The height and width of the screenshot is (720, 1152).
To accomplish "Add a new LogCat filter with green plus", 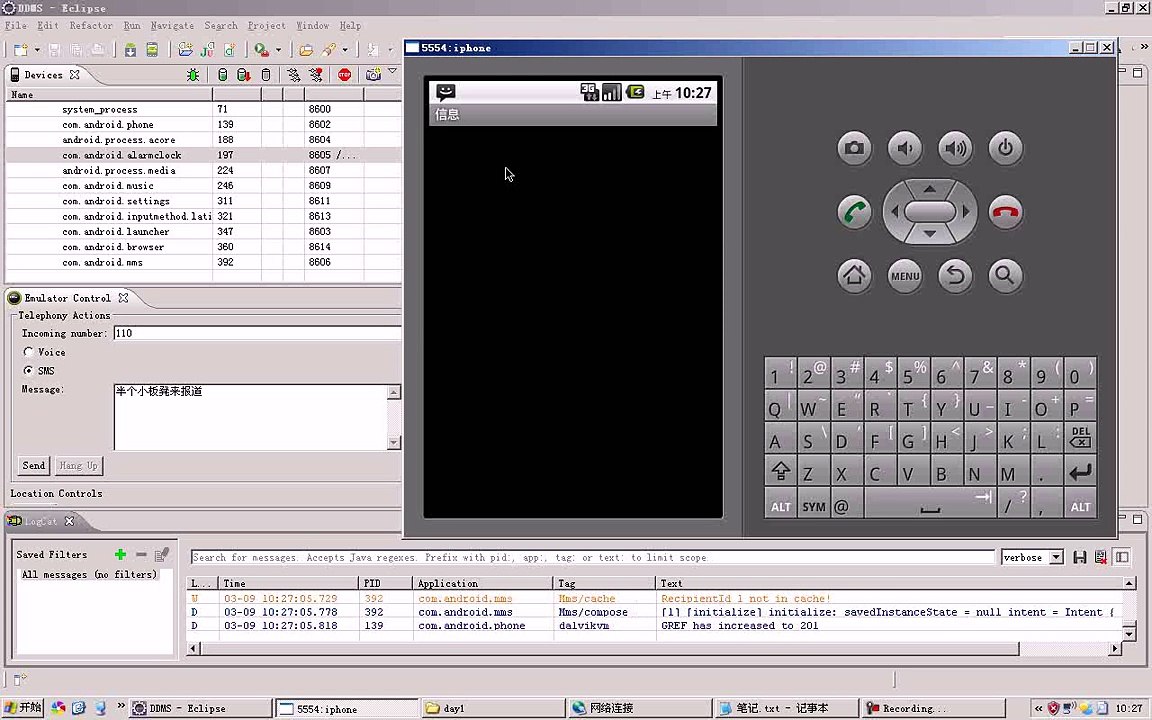I will pos(120,555).
